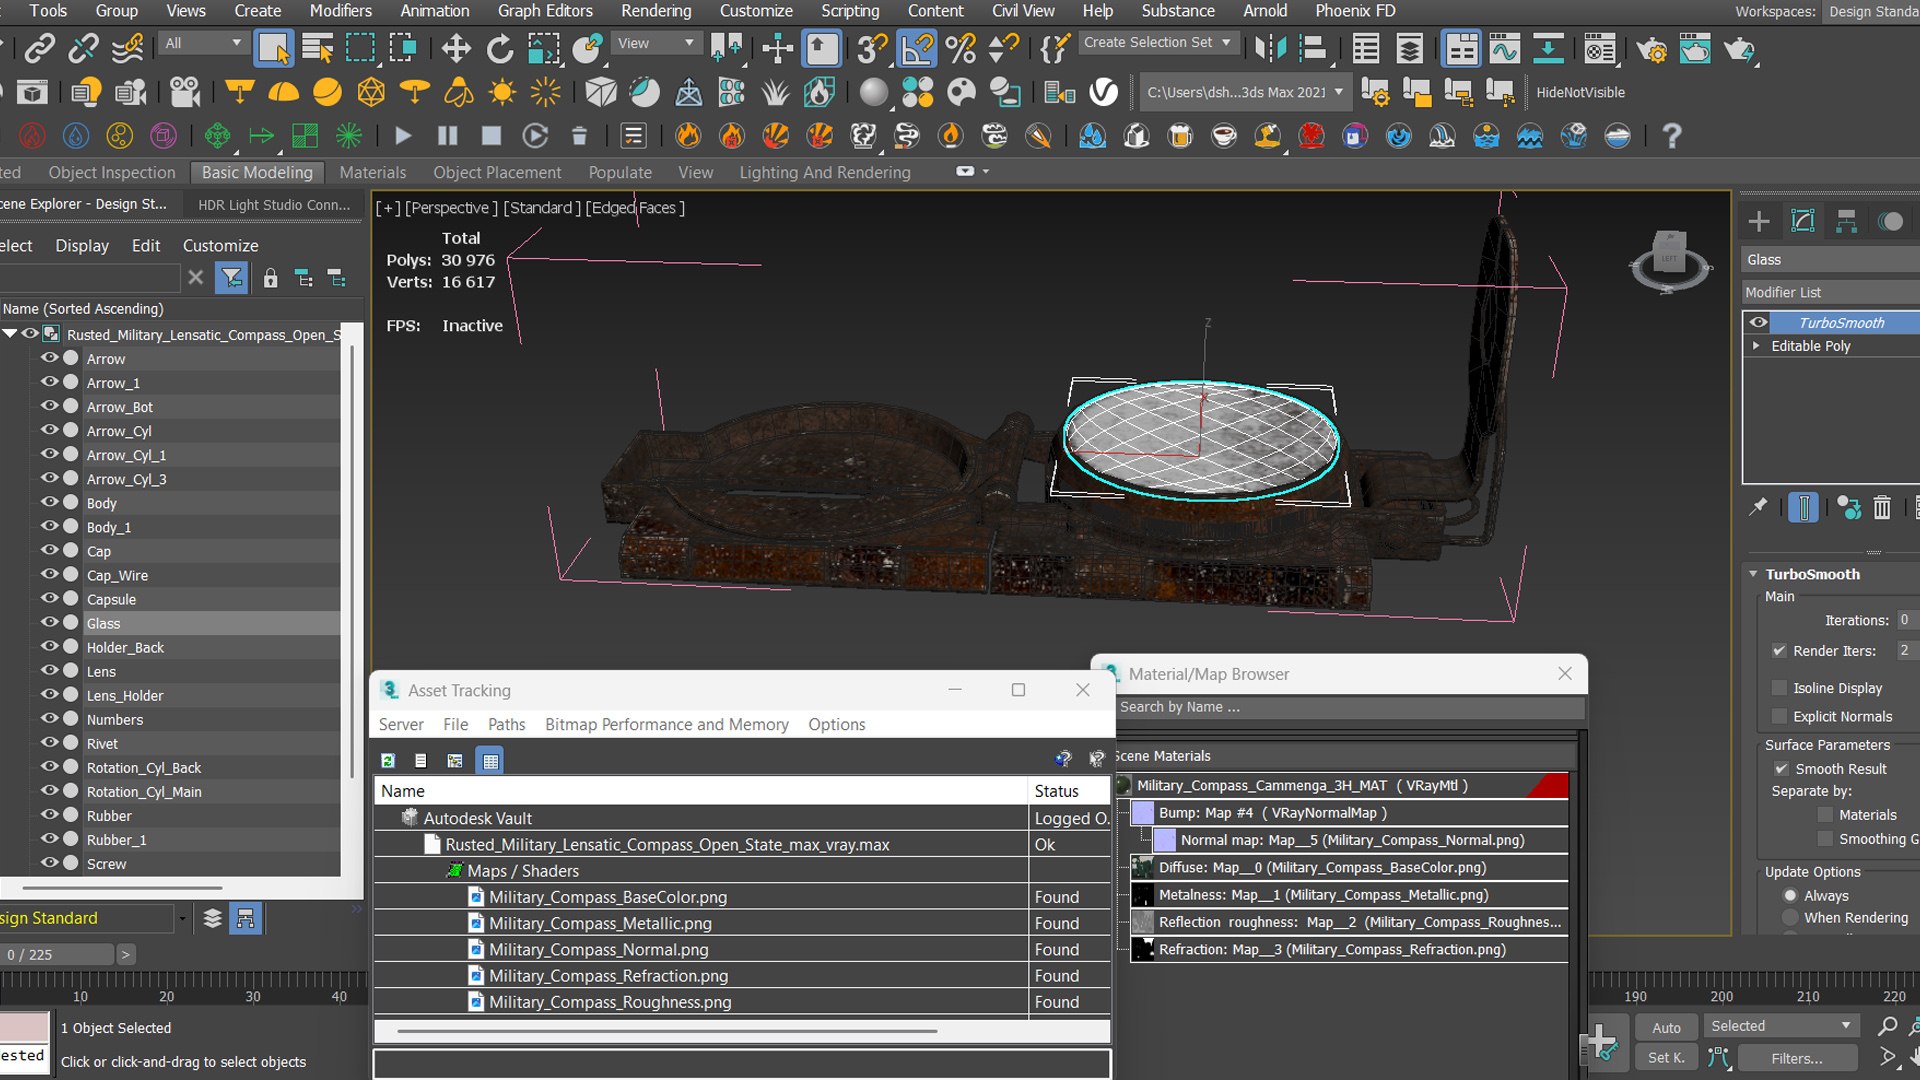Select the Move transform tool
The image size is (1920, 1080).
pos(456,48)
